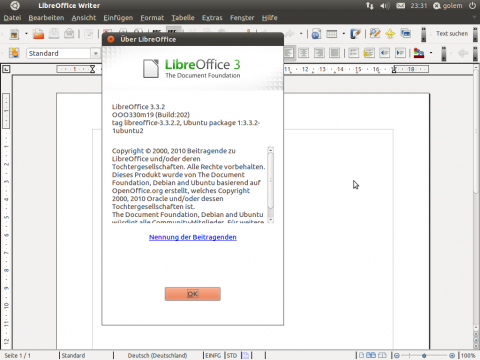Open the Nennung der Beitragenden link
480x360 pixels.
[193, 237]
